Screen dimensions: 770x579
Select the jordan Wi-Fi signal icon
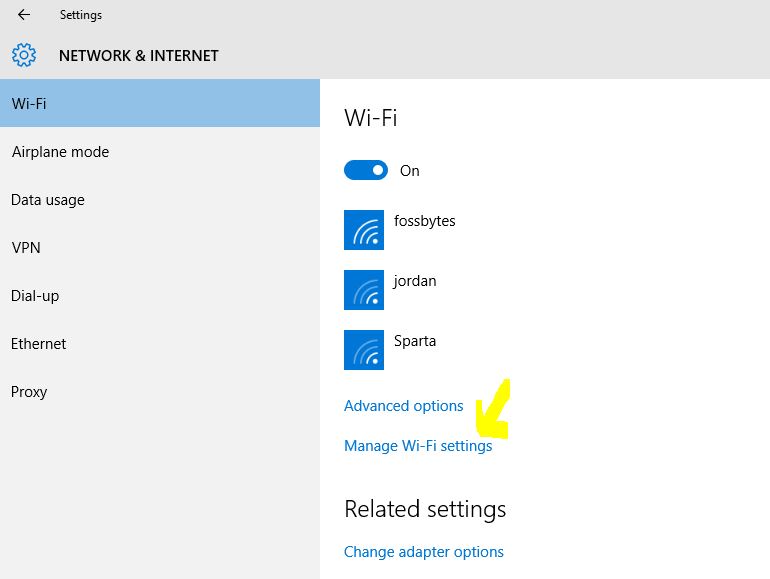pyautogui.click(x=364, y=290)
